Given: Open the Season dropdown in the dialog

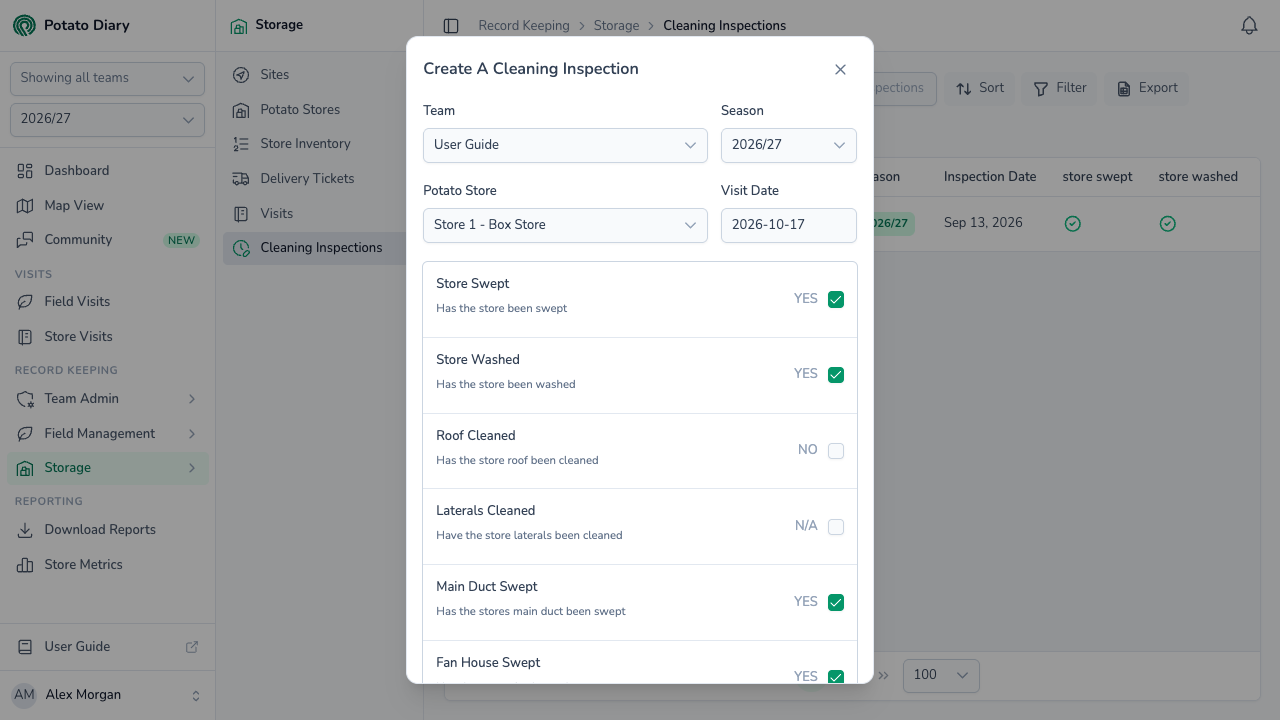Looking at the screenshot, I should point(789,145).
